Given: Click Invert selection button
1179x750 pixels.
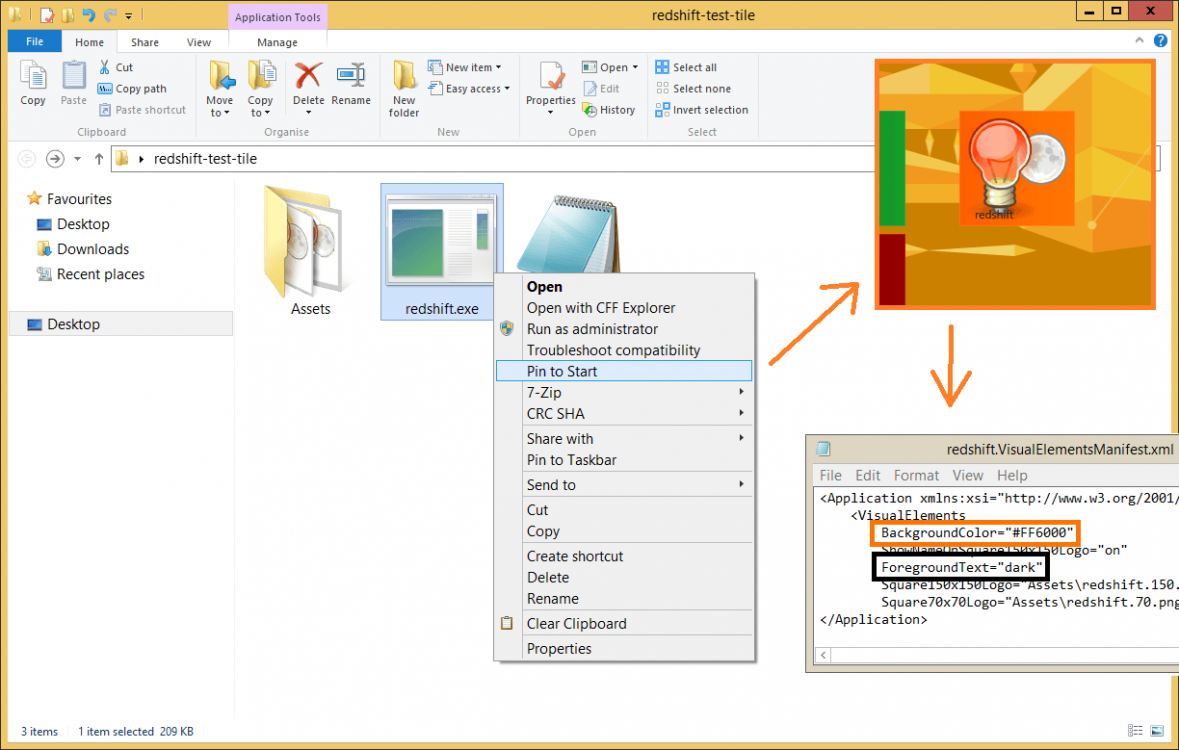Looking at the screenshot, I should pyautogui.click(x=701, y=110).
